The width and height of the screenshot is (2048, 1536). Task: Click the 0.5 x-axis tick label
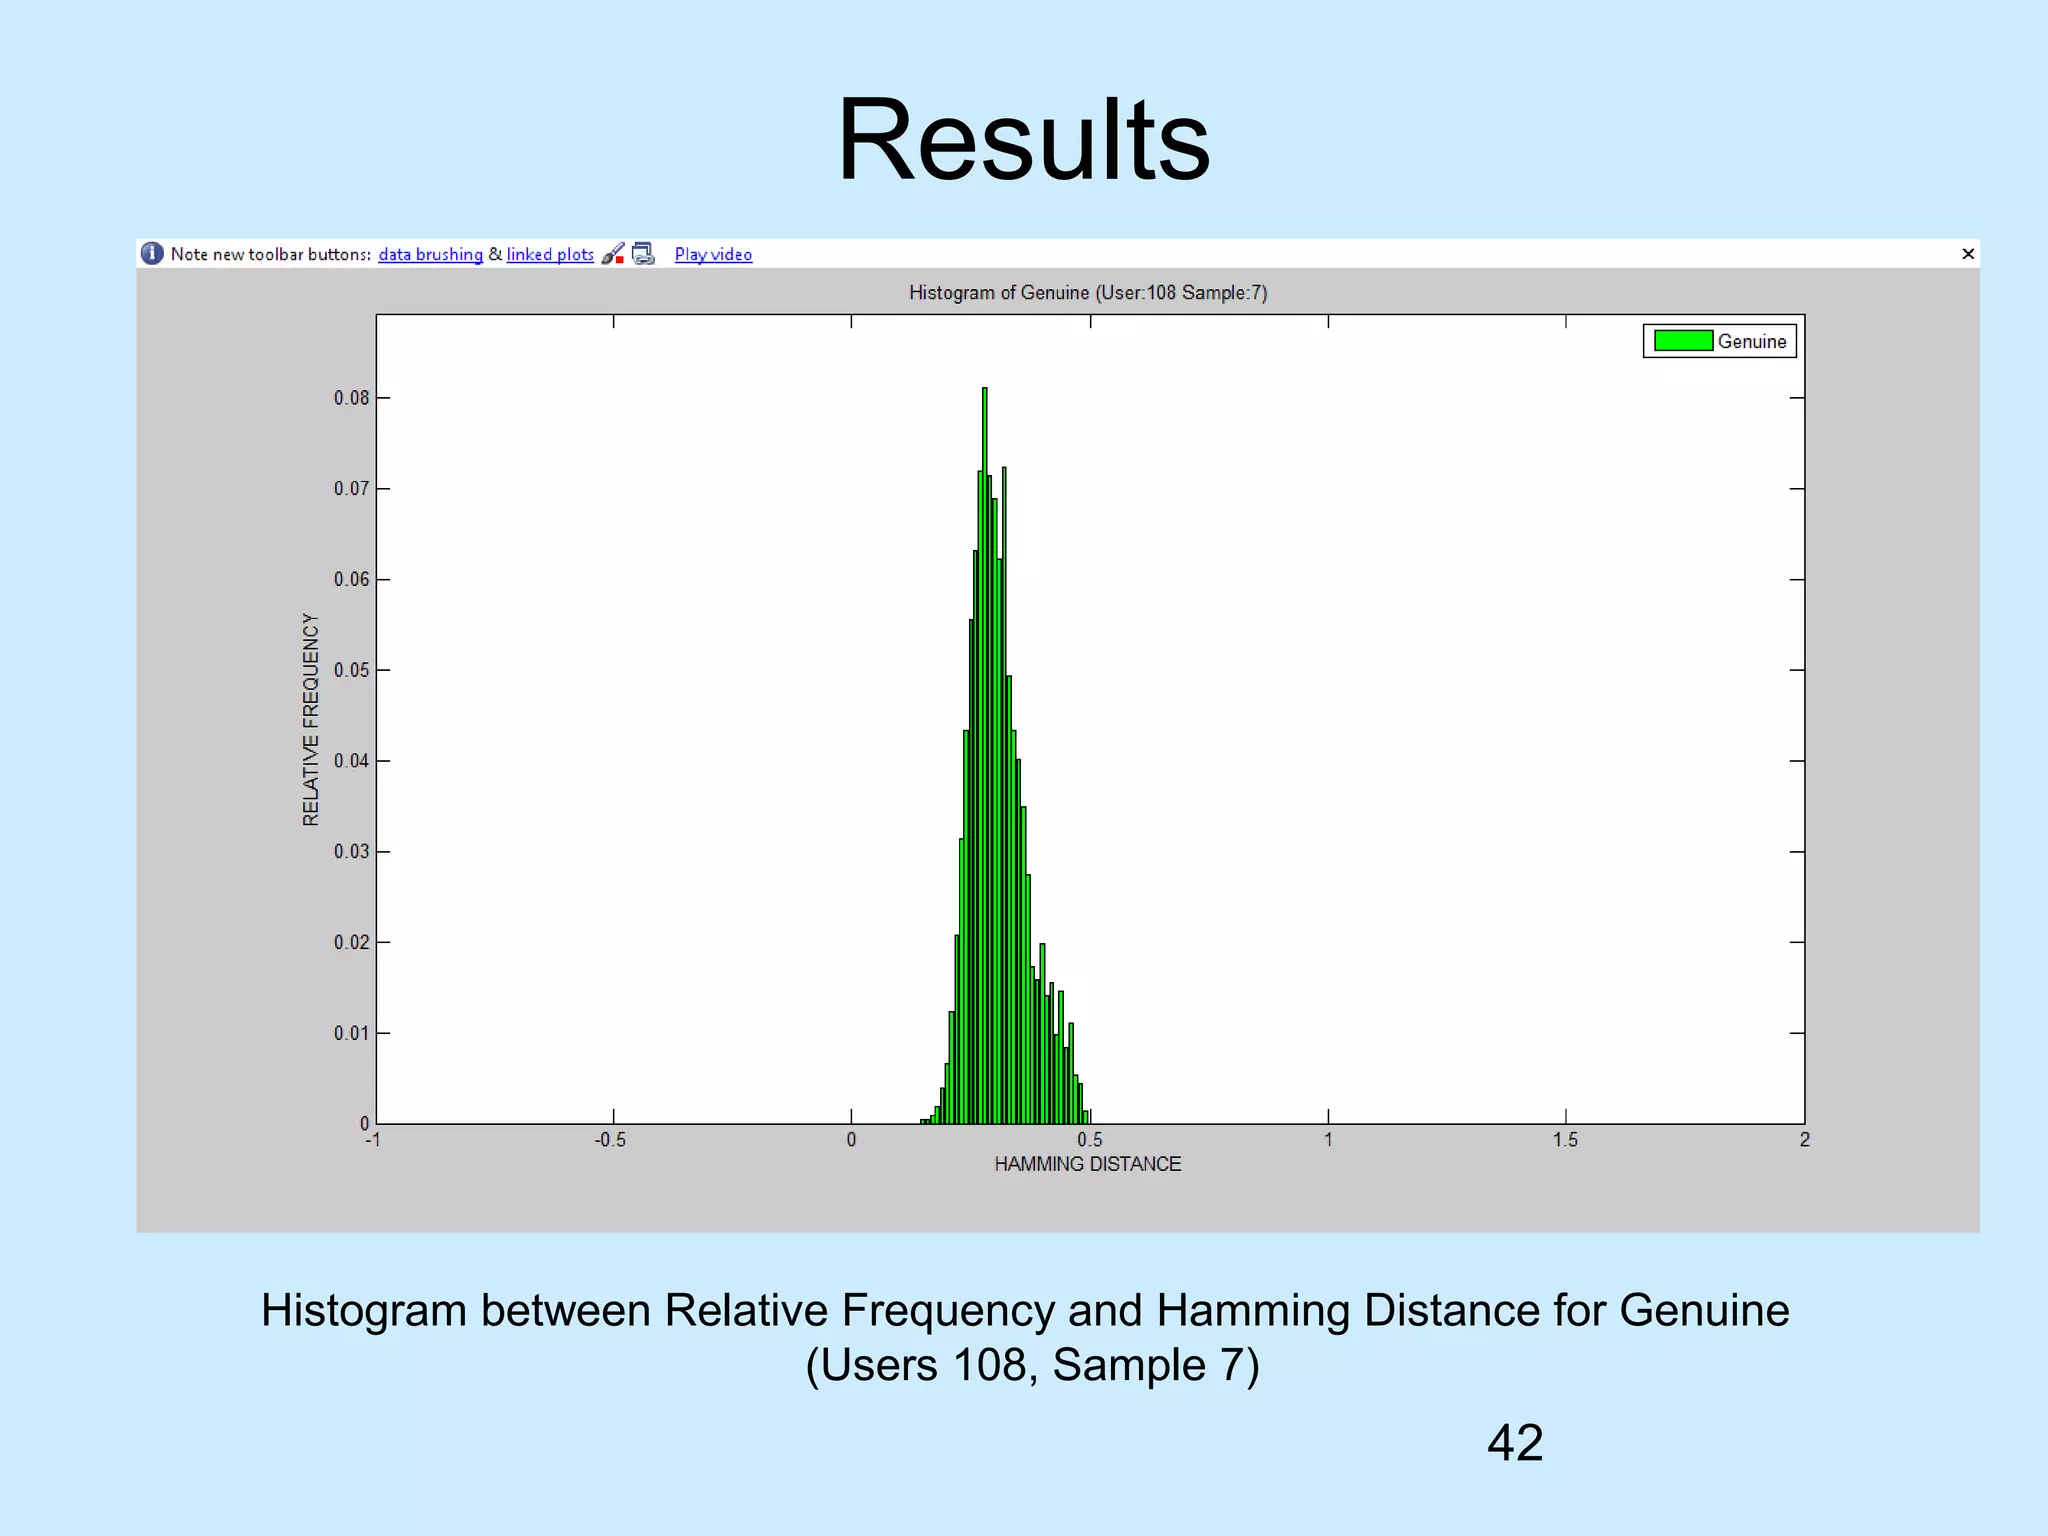tap(1090, 1140)
